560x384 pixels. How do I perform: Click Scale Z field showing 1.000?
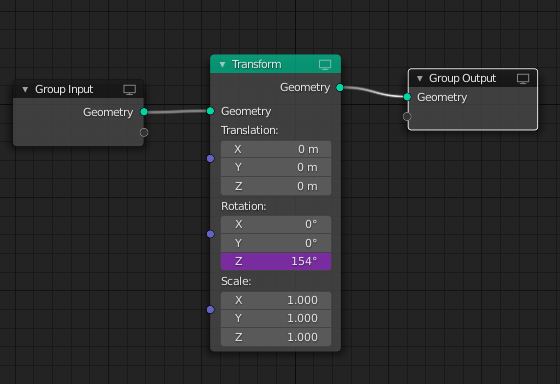[276, 337]
